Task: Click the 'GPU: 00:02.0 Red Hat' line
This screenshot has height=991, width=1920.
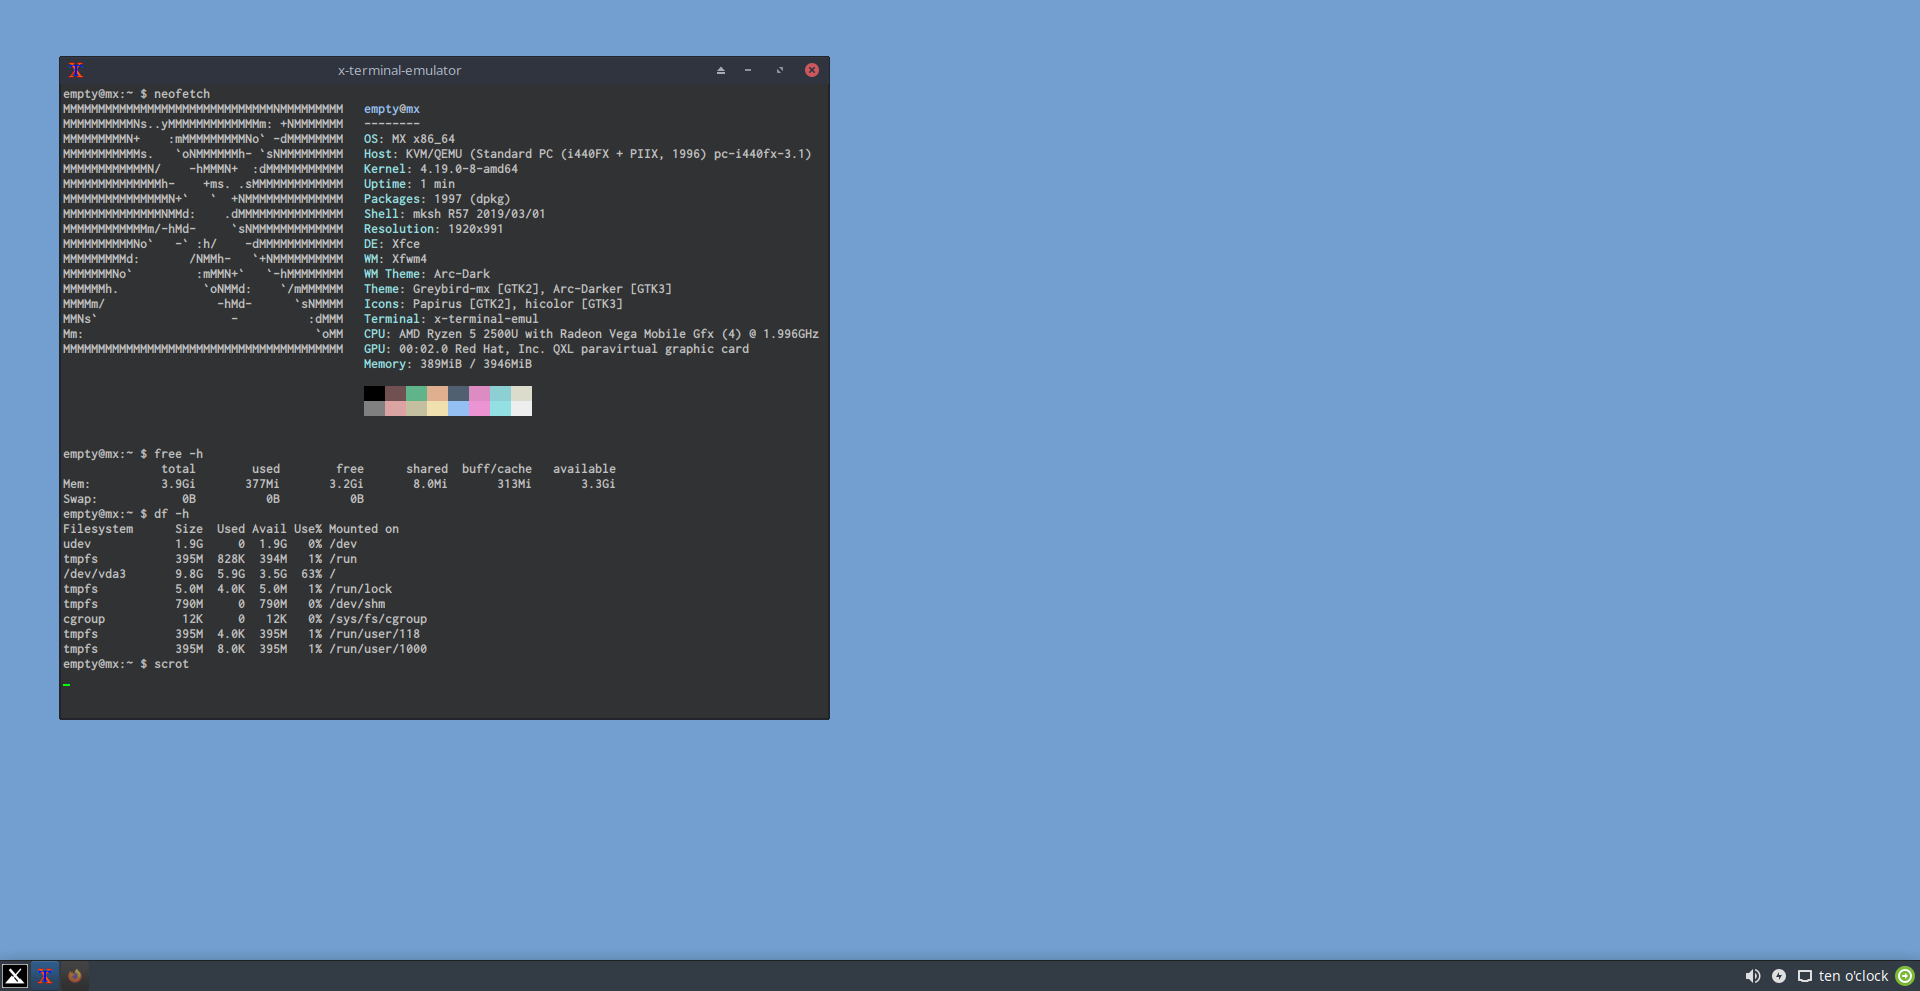Action: point(556,349)
